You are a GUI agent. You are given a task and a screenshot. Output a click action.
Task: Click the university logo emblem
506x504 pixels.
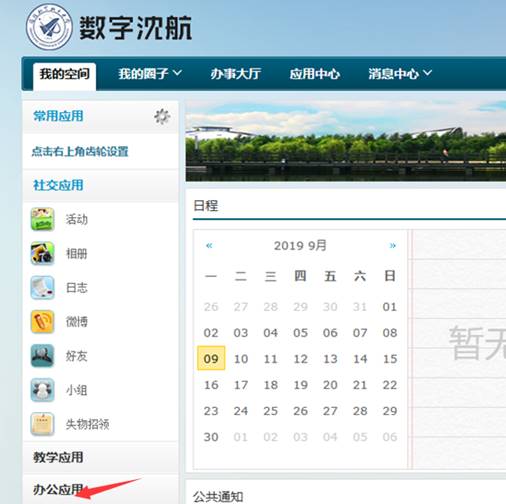[x=49, y=27]
